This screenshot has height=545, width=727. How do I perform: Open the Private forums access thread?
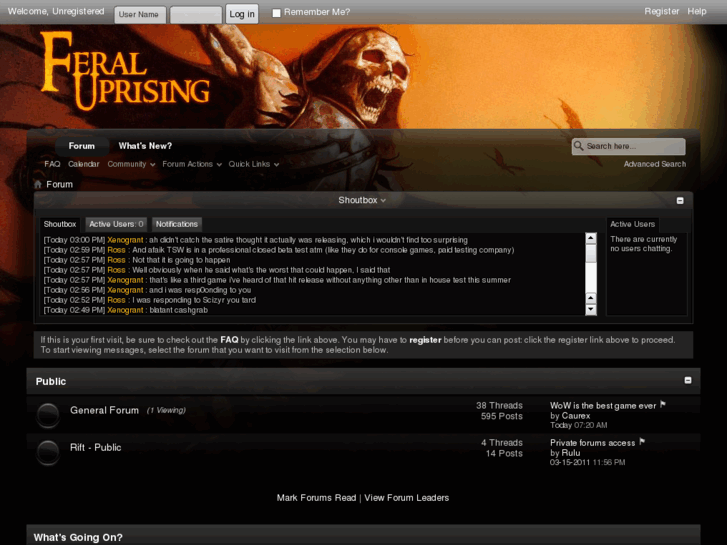coord(593,443)
